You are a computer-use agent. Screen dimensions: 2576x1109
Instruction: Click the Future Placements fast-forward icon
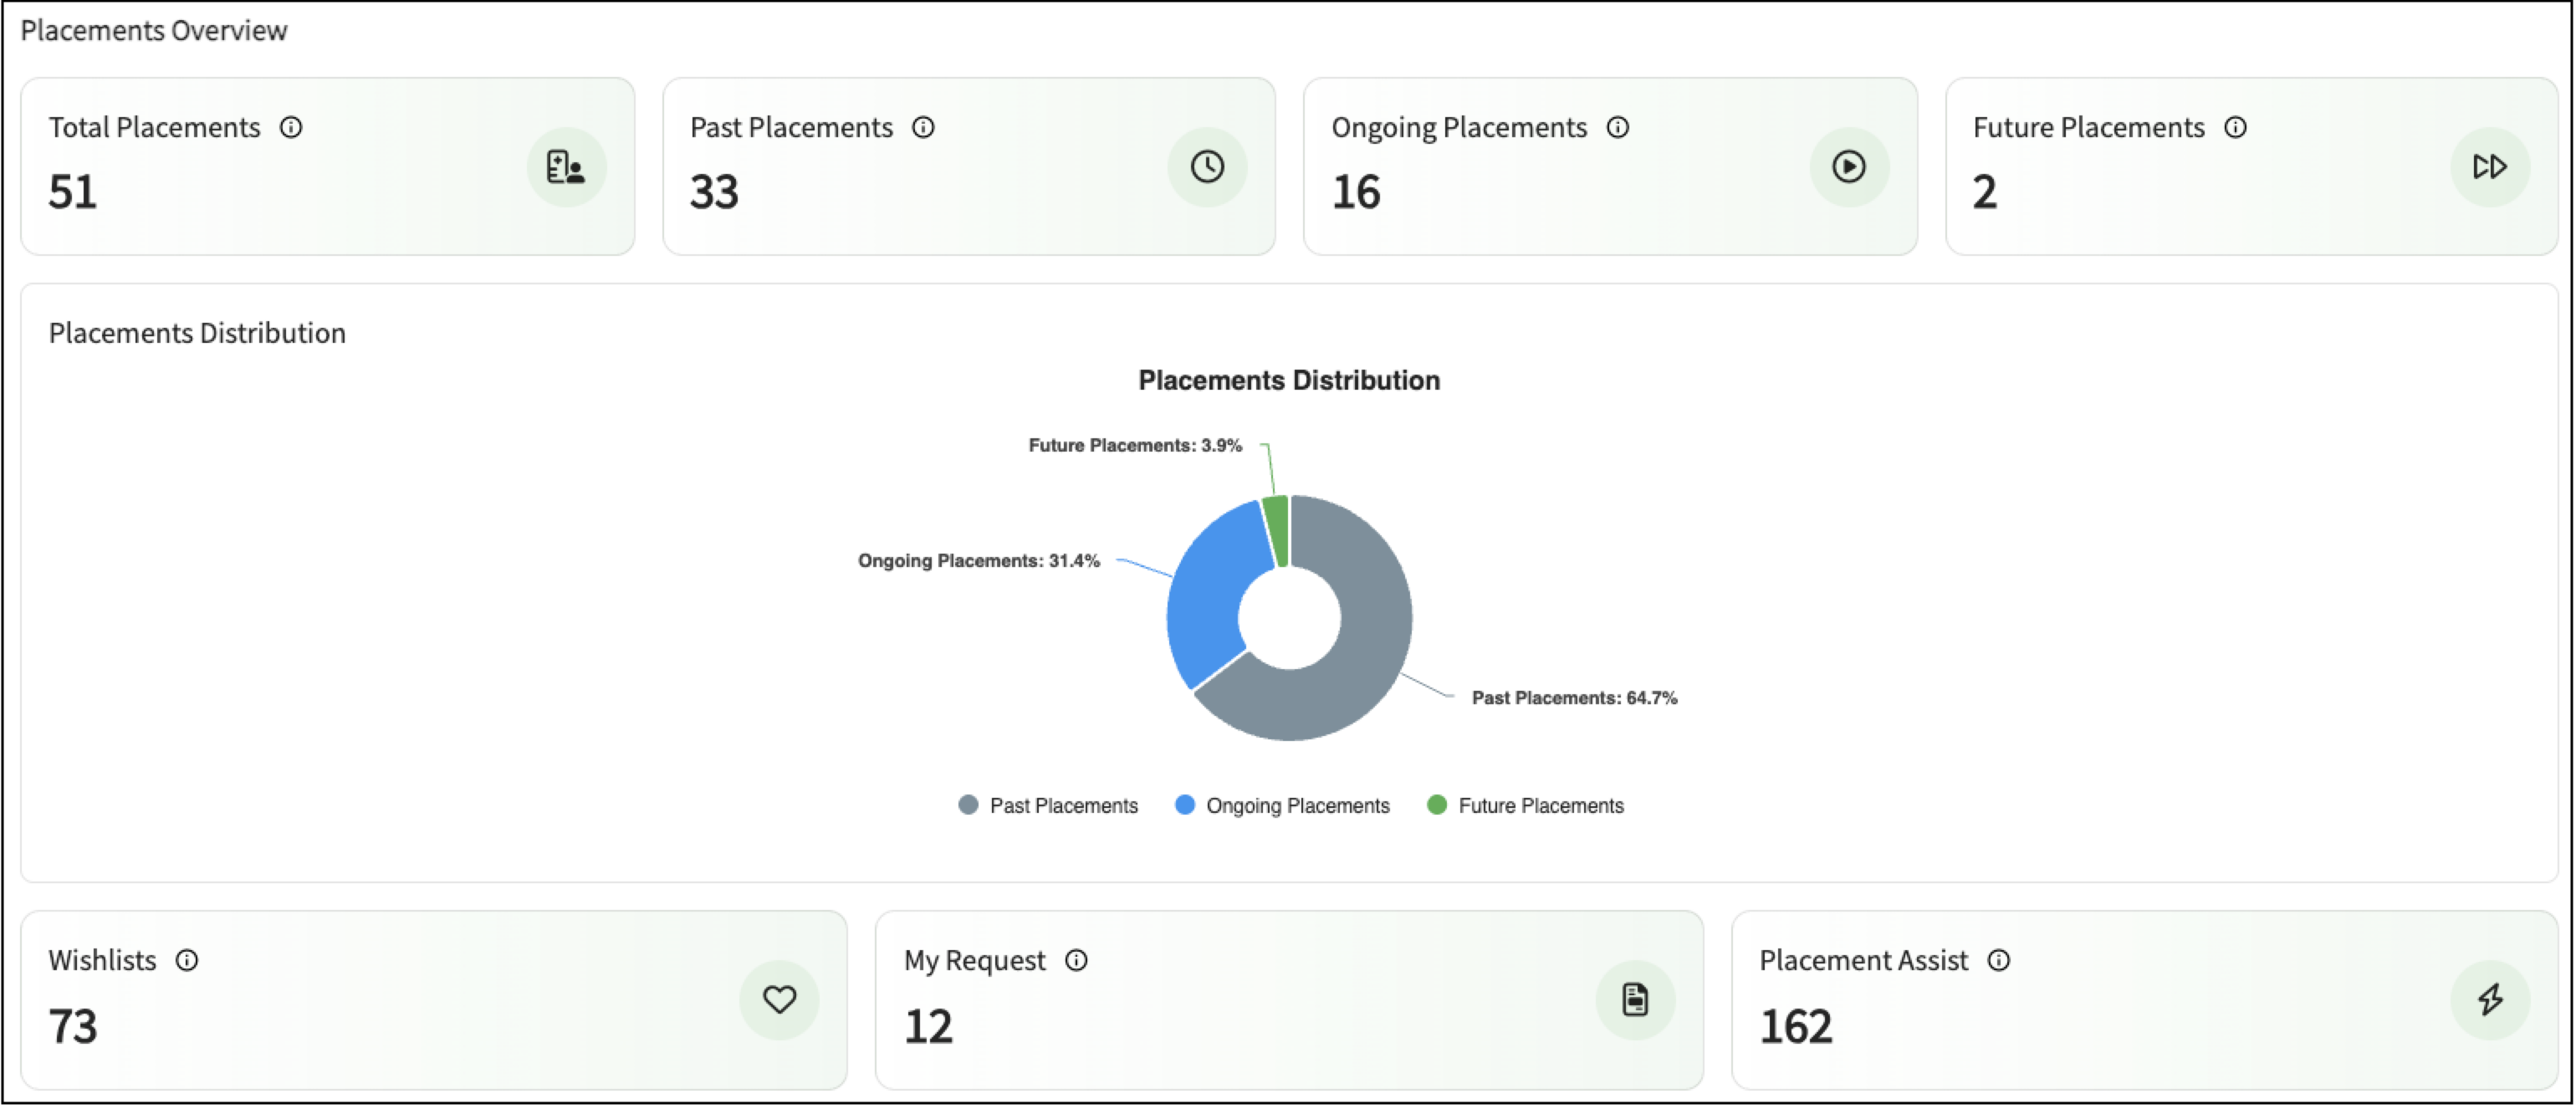click(x=2489, y=167)
